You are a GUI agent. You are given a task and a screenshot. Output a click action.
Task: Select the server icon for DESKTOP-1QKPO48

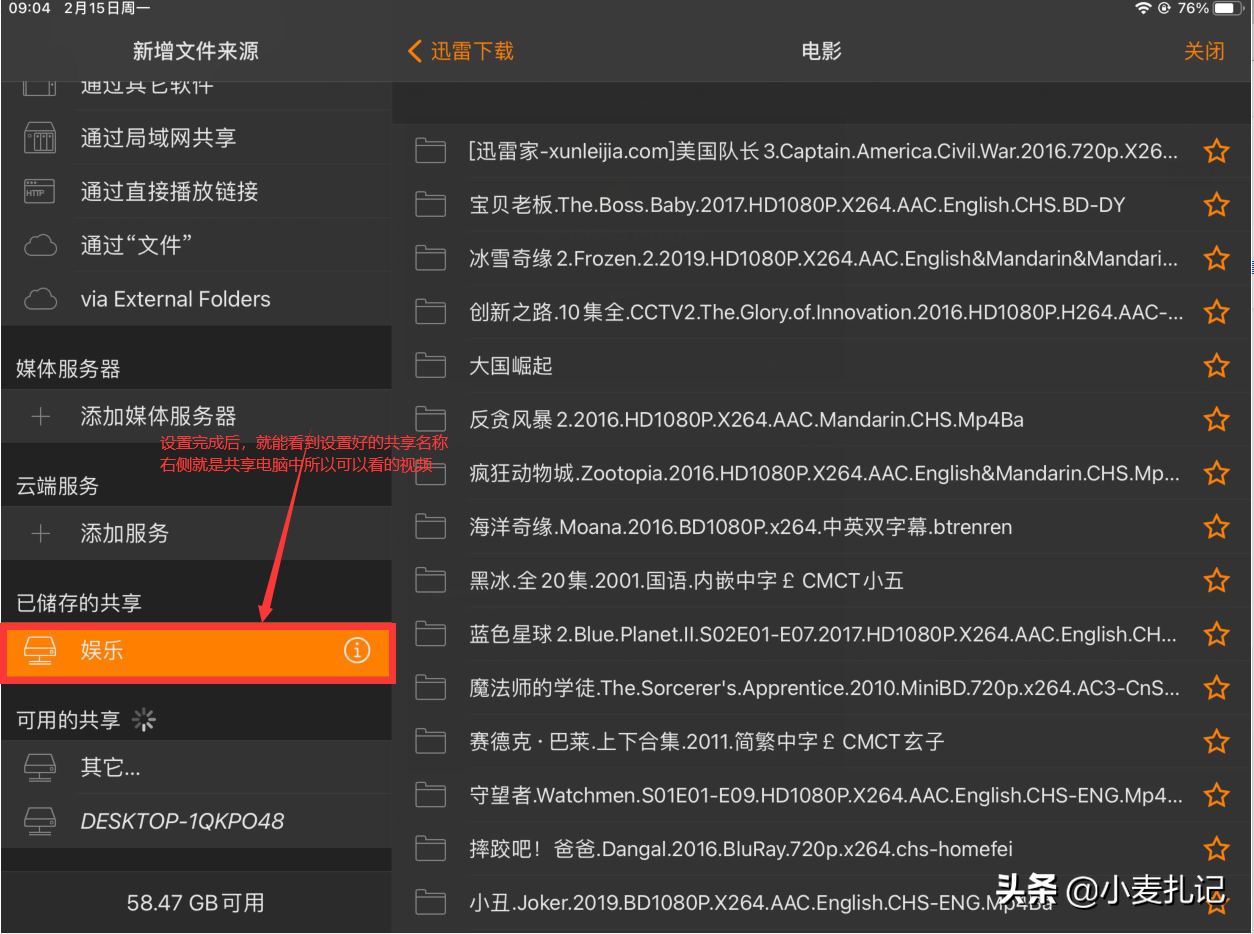39,820
